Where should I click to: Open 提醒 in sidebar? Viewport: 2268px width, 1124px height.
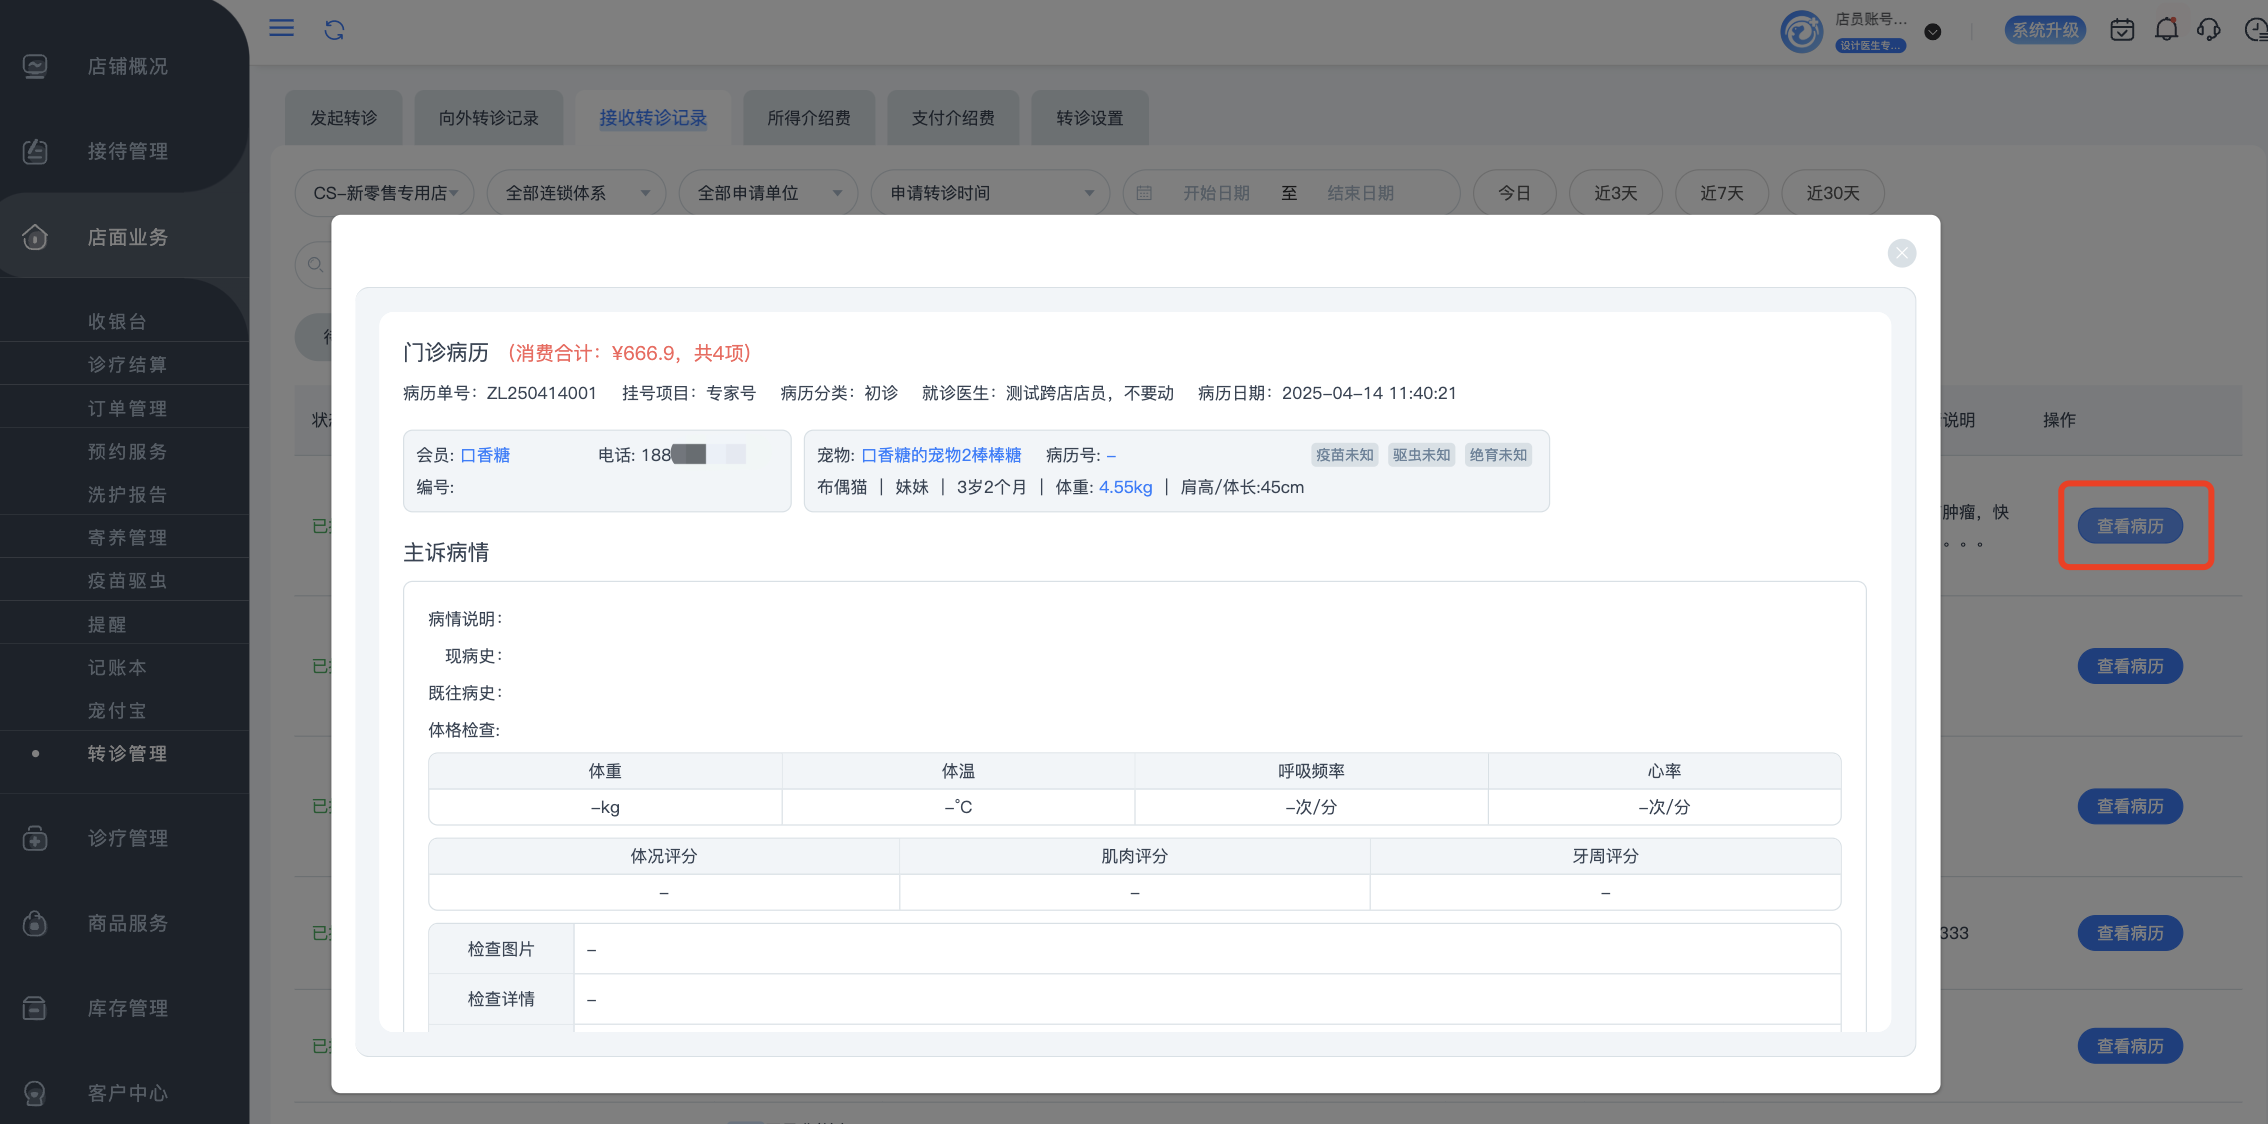tap(107, 624)
